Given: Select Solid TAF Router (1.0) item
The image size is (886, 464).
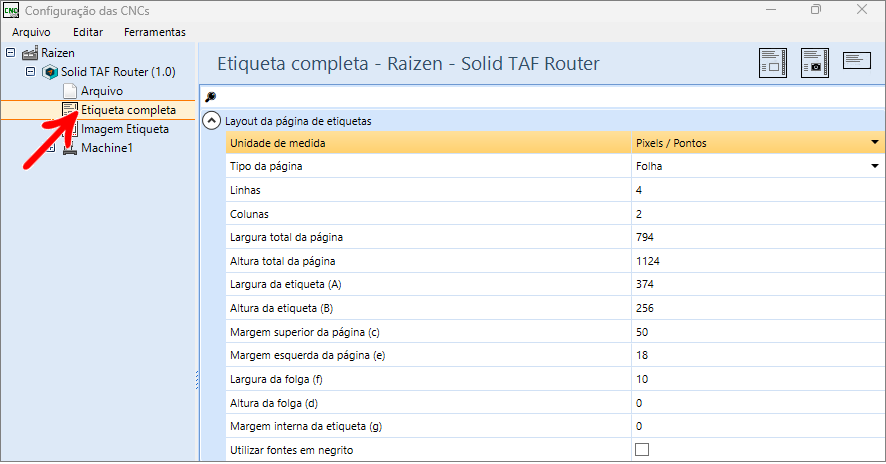Looking at the screenshot, I should pyautogui.click(x=118, y=72).
